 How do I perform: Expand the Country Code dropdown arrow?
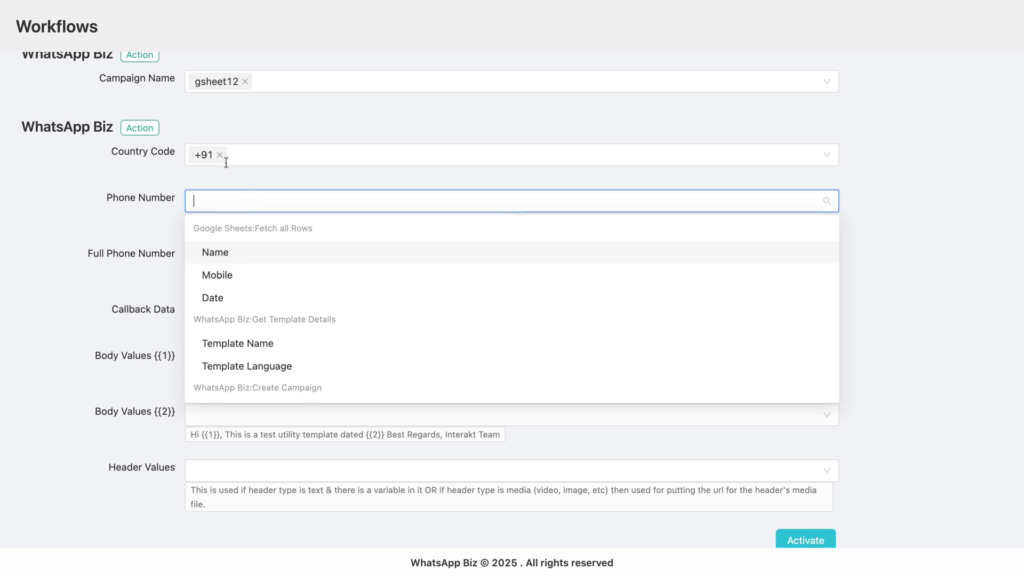(x=826, y=155)
